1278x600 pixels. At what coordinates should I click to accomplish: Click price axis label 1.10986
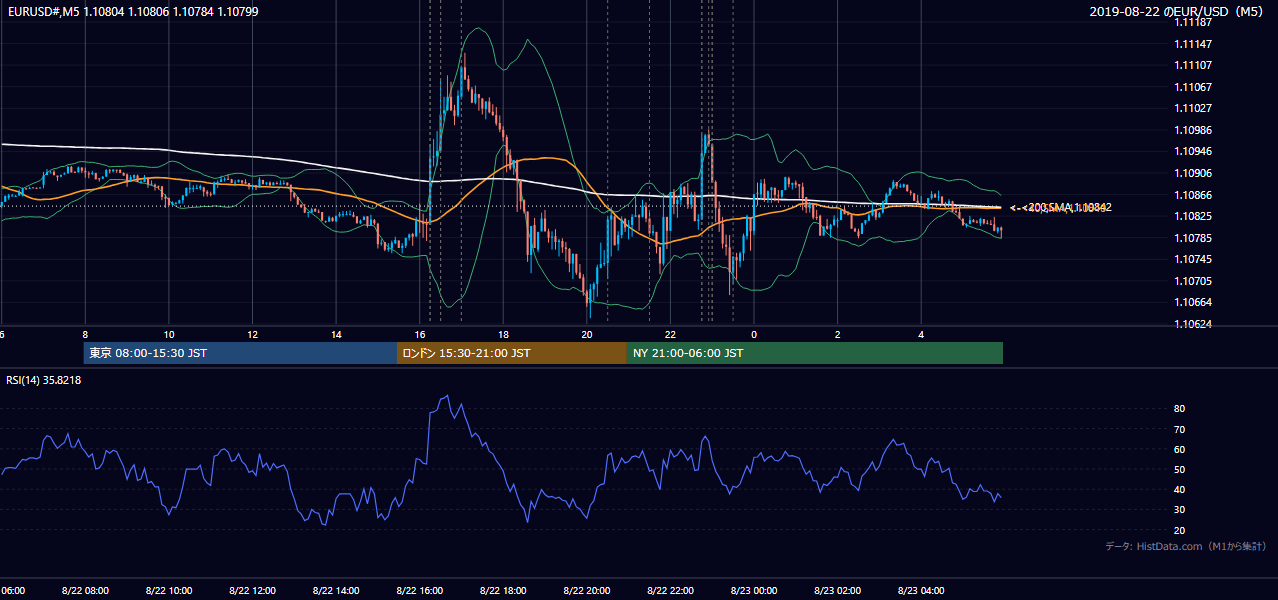point(1193,130)
